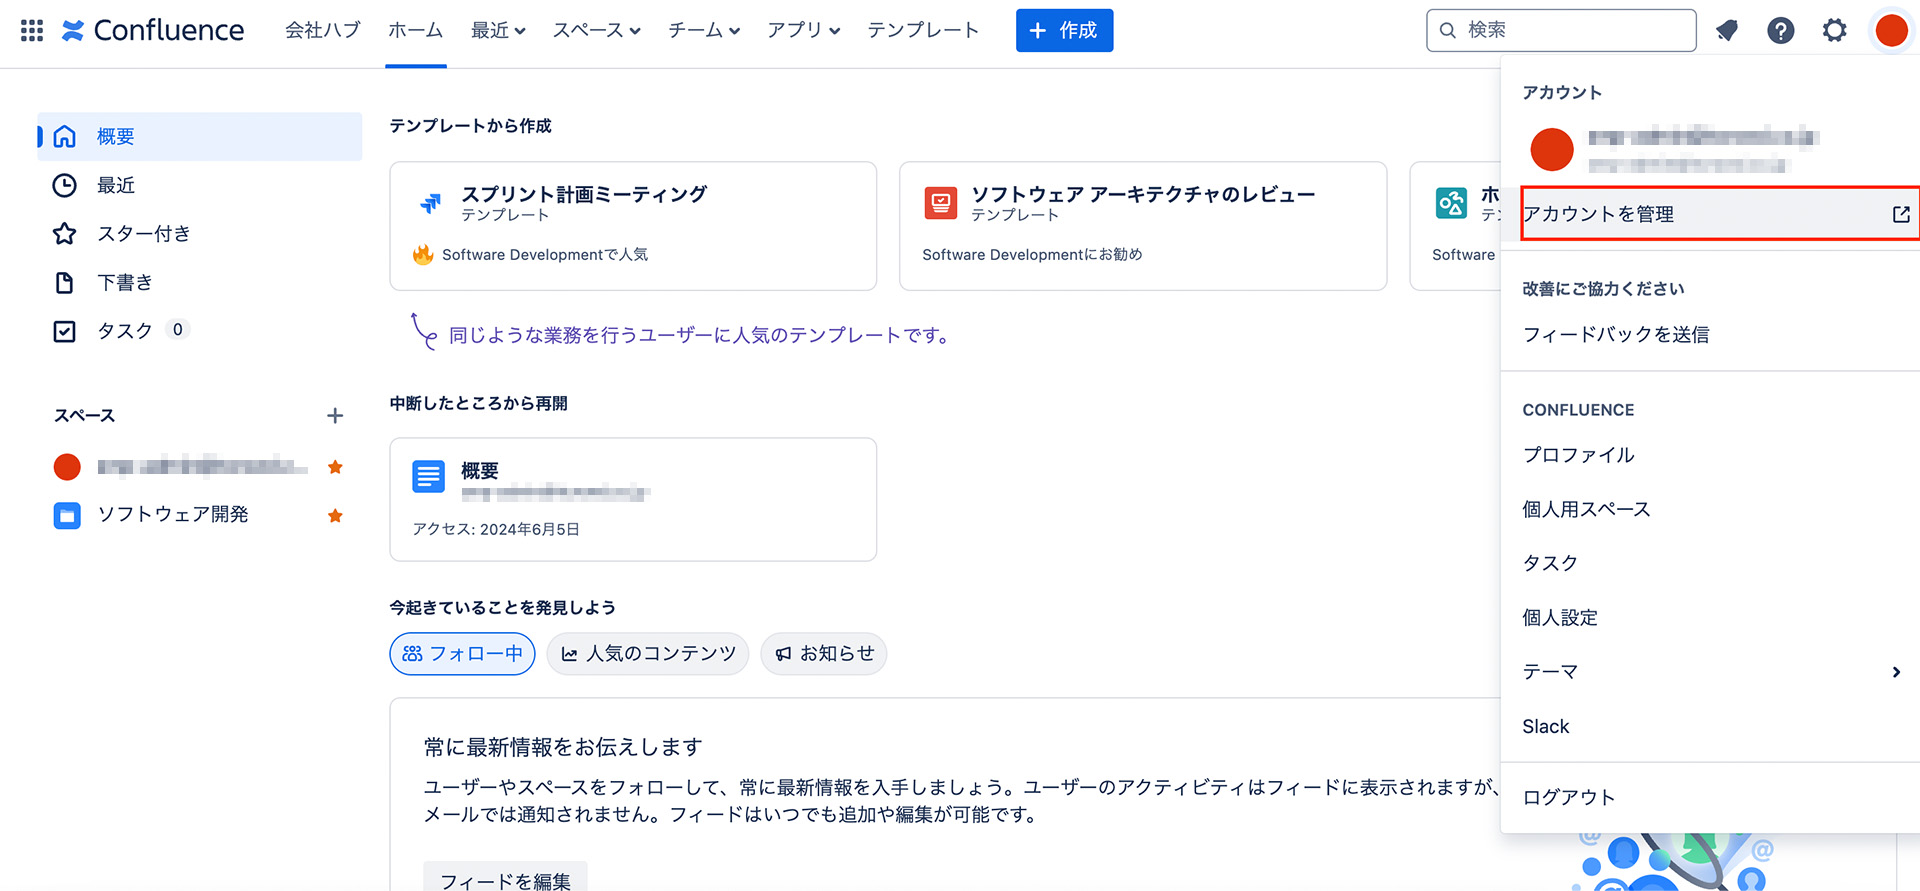Expand the スペース dropdown in top navigation

click(x=596, y=30)
